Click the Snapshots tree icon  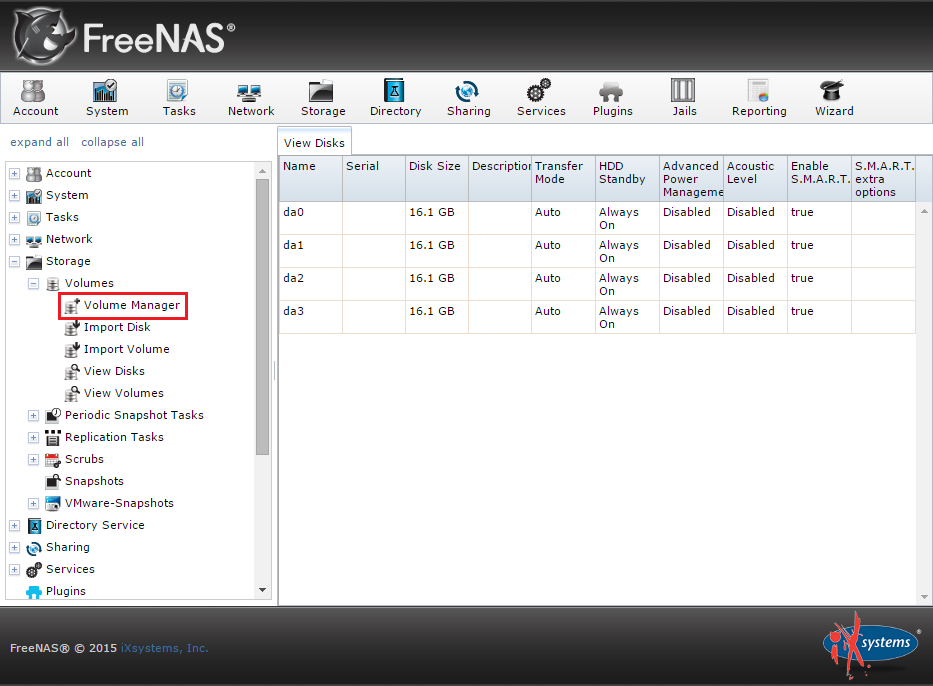[x=53, y=481]
